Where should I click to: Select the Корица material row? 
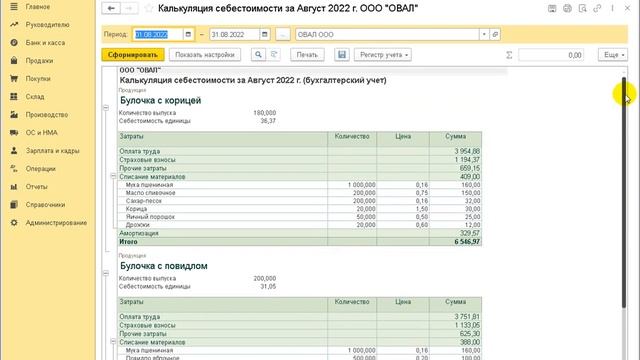(300, 209)
